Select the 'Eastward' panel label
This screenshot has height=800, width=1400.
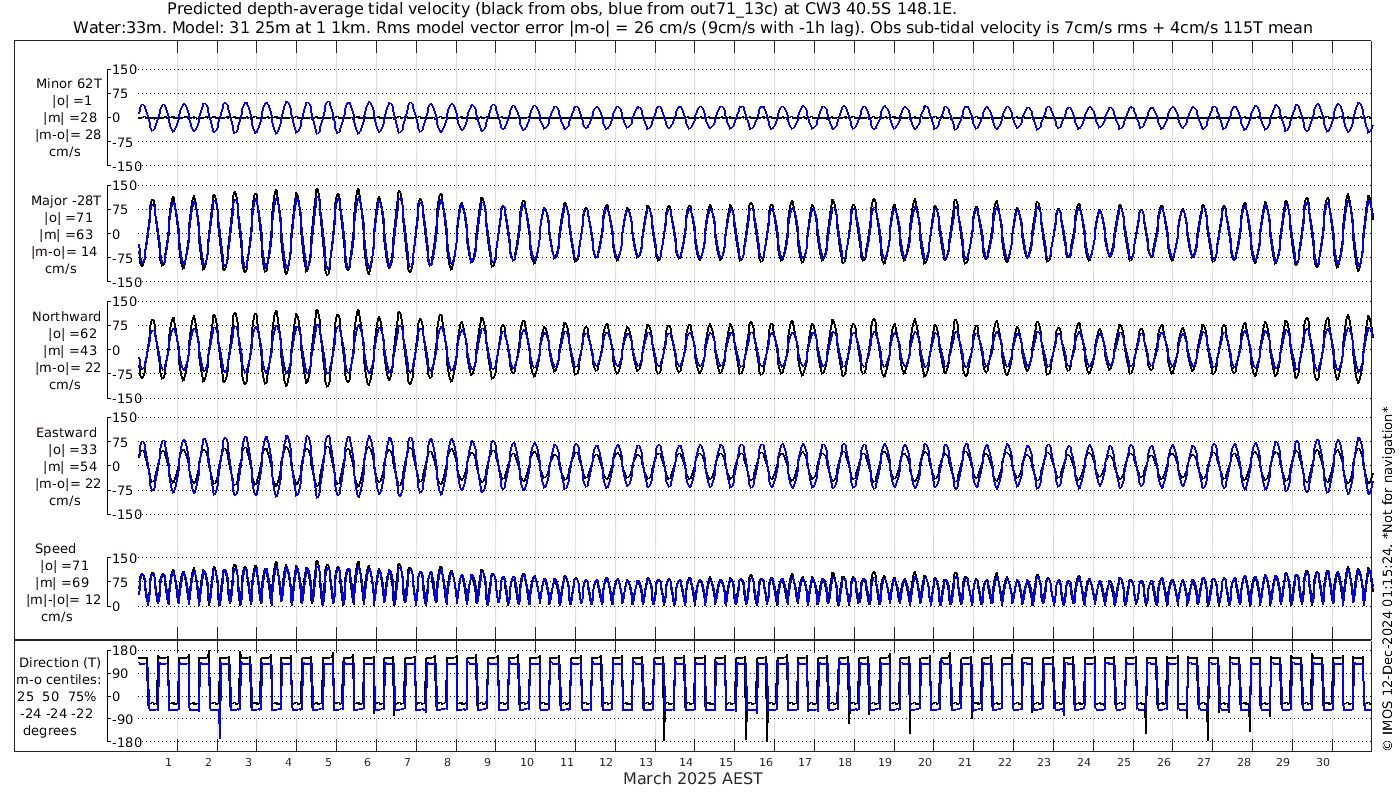click(x=67, y=433)
